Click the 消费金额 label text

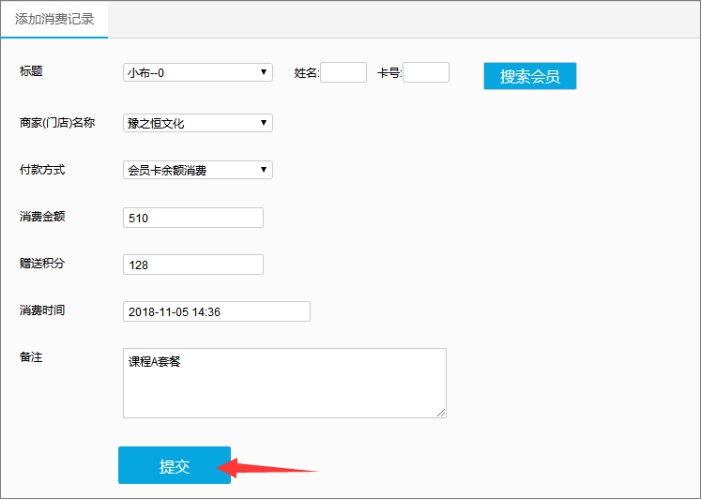click(x=42, y=216)
